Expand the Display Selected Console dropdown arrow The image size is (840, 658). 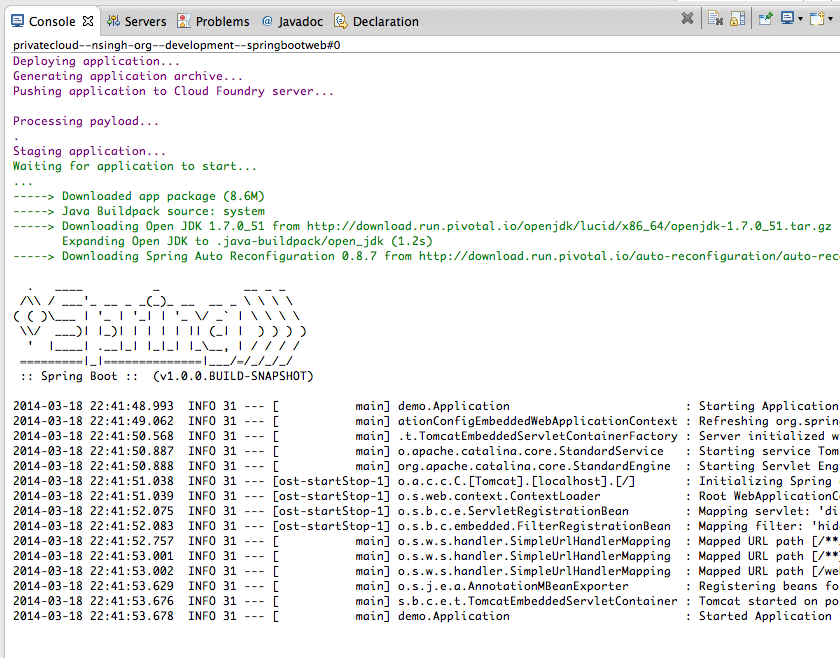800,19
